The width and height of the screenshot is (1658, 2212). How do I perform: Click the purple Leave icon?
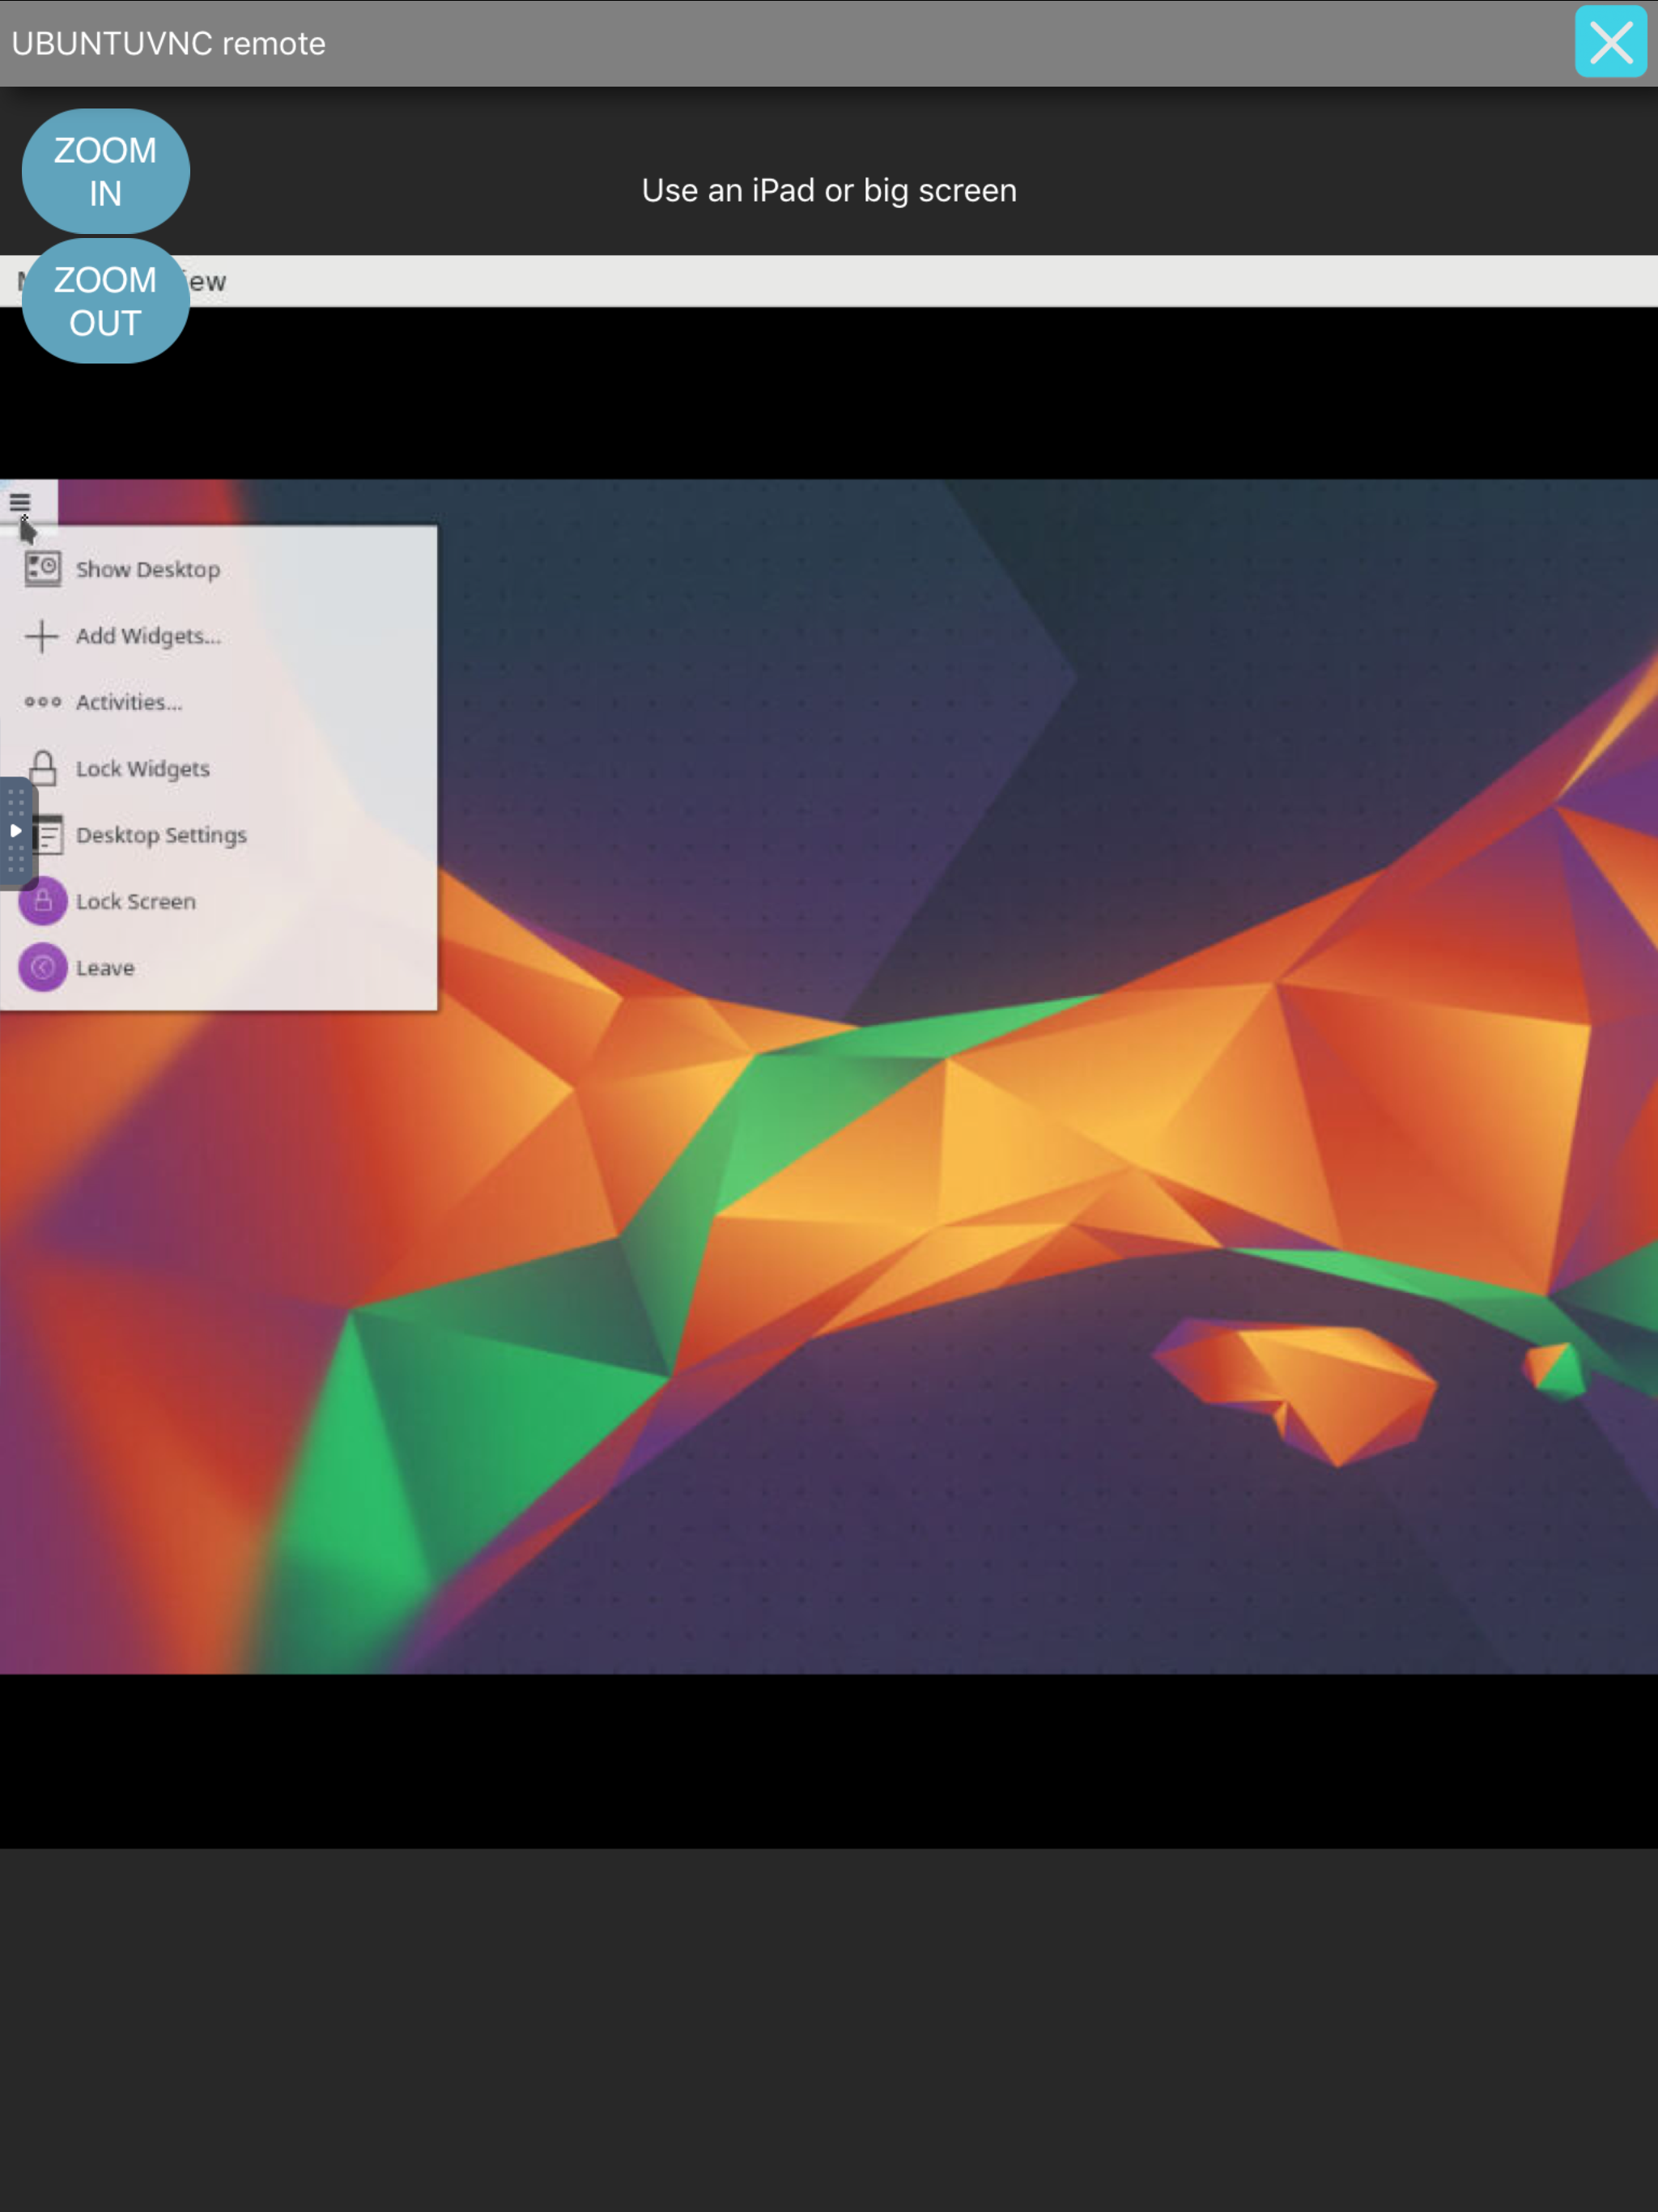pos(43,968)
